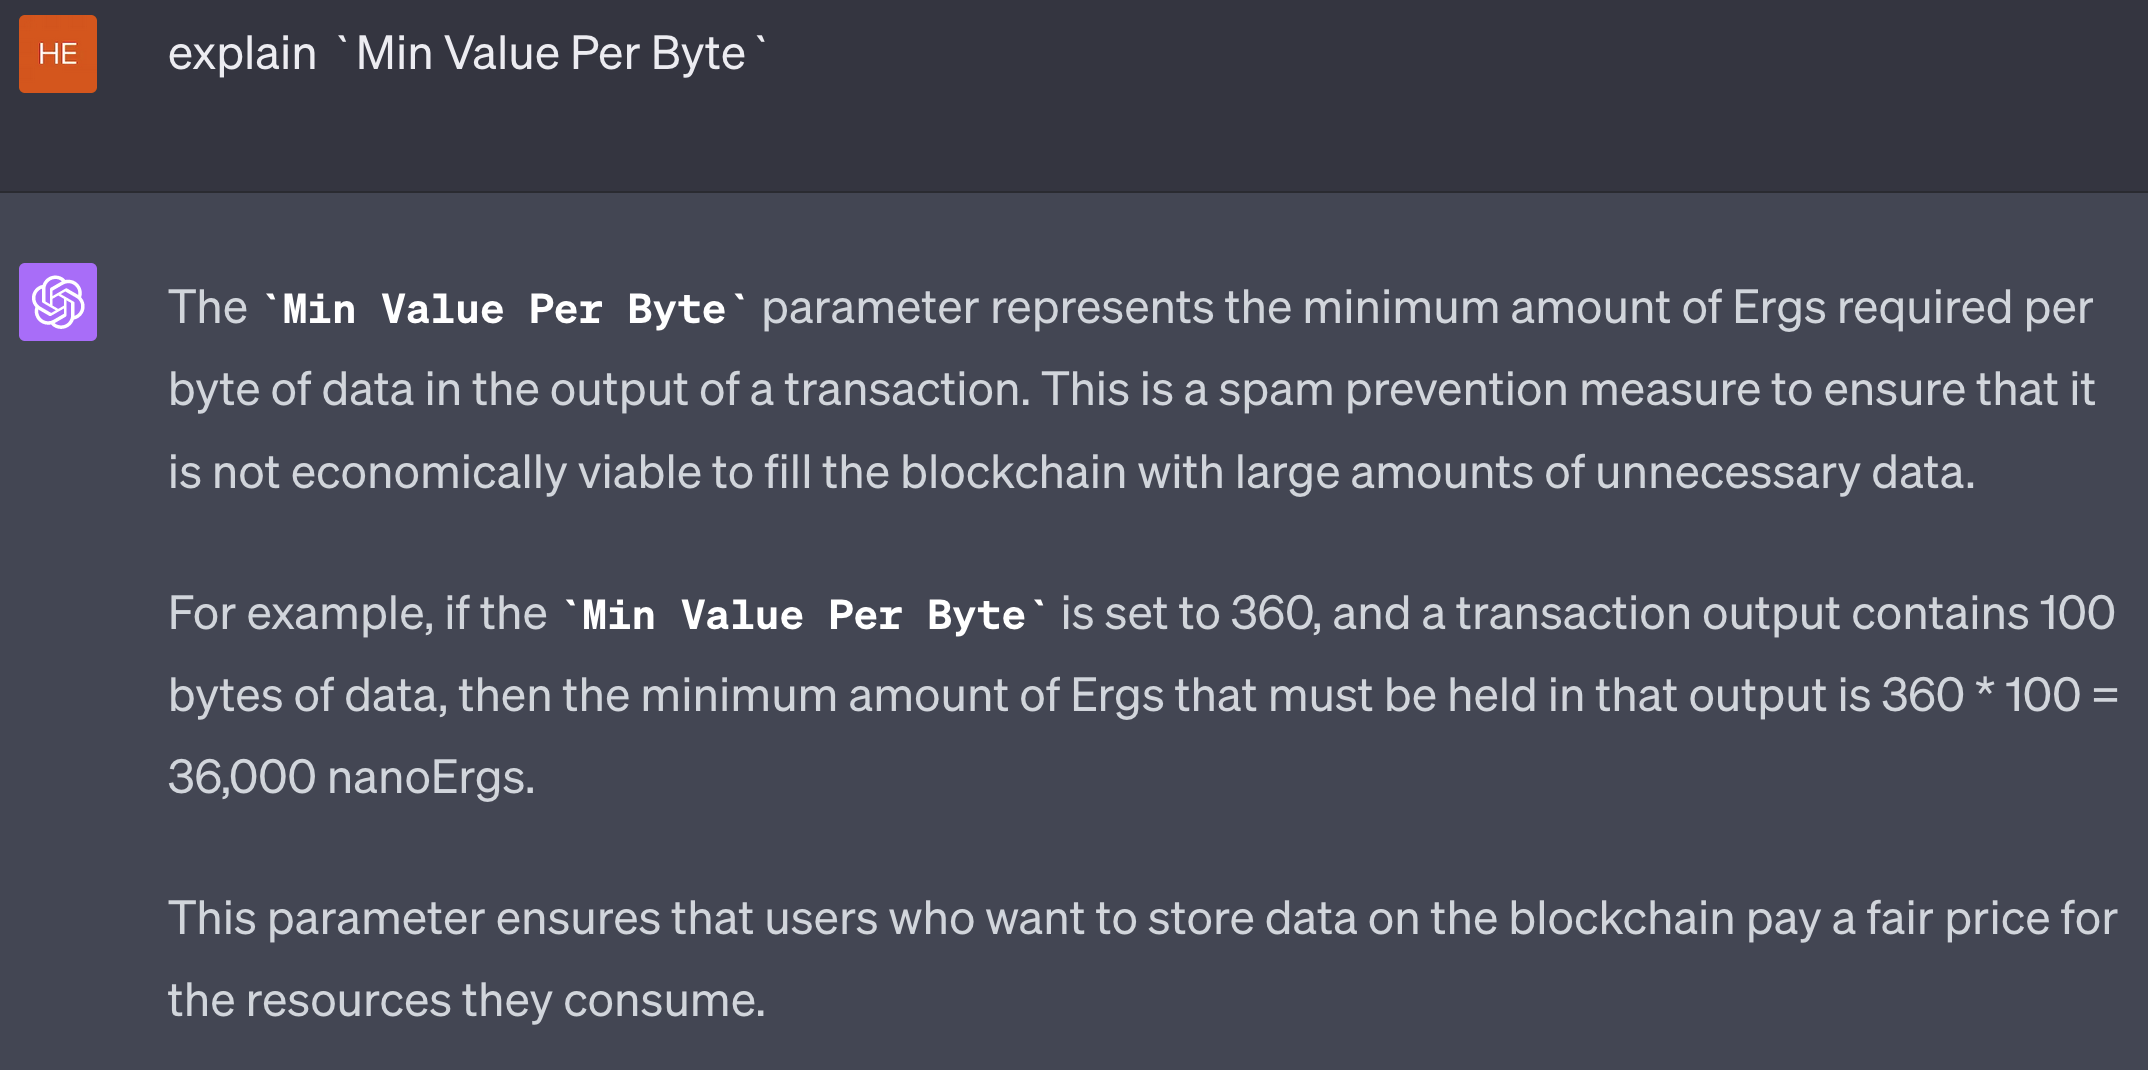Click the result "36,000 nanoErgs"
Image resolution: width=2148 pixels, height=1070 pixels.
click(x=350, y=778)
